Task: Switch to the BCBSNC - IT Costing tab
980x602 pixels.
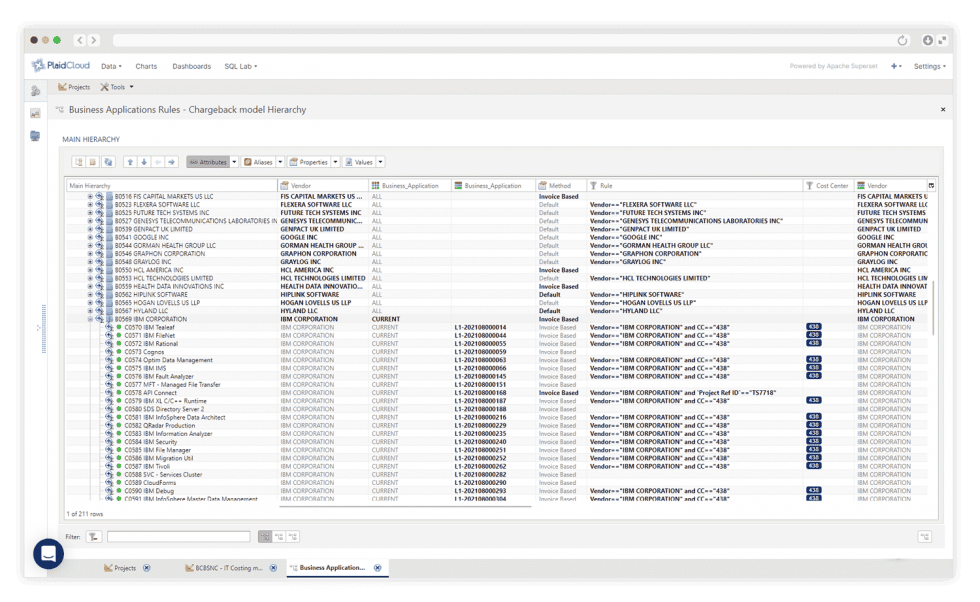Action: 224,568
